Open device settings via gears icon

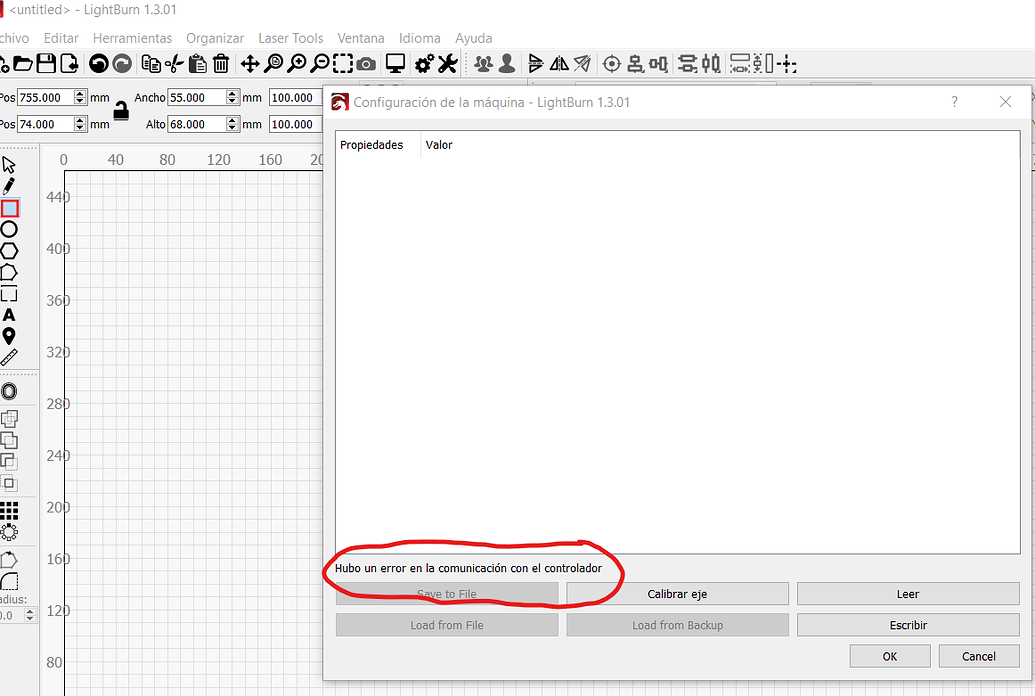point(424,63)
